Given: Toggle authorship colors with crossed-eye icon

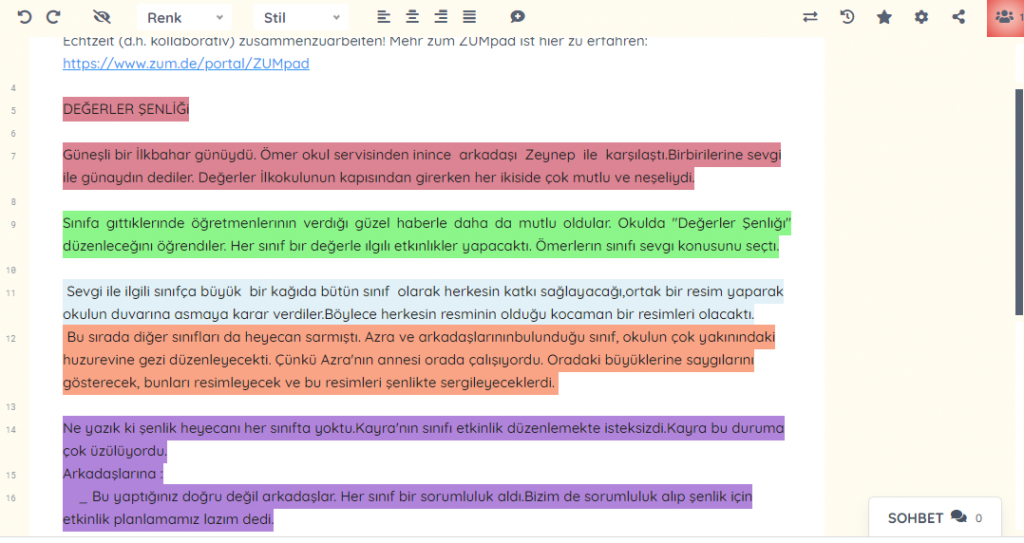Looking at the screenshot, I should (x=101, y=17).
